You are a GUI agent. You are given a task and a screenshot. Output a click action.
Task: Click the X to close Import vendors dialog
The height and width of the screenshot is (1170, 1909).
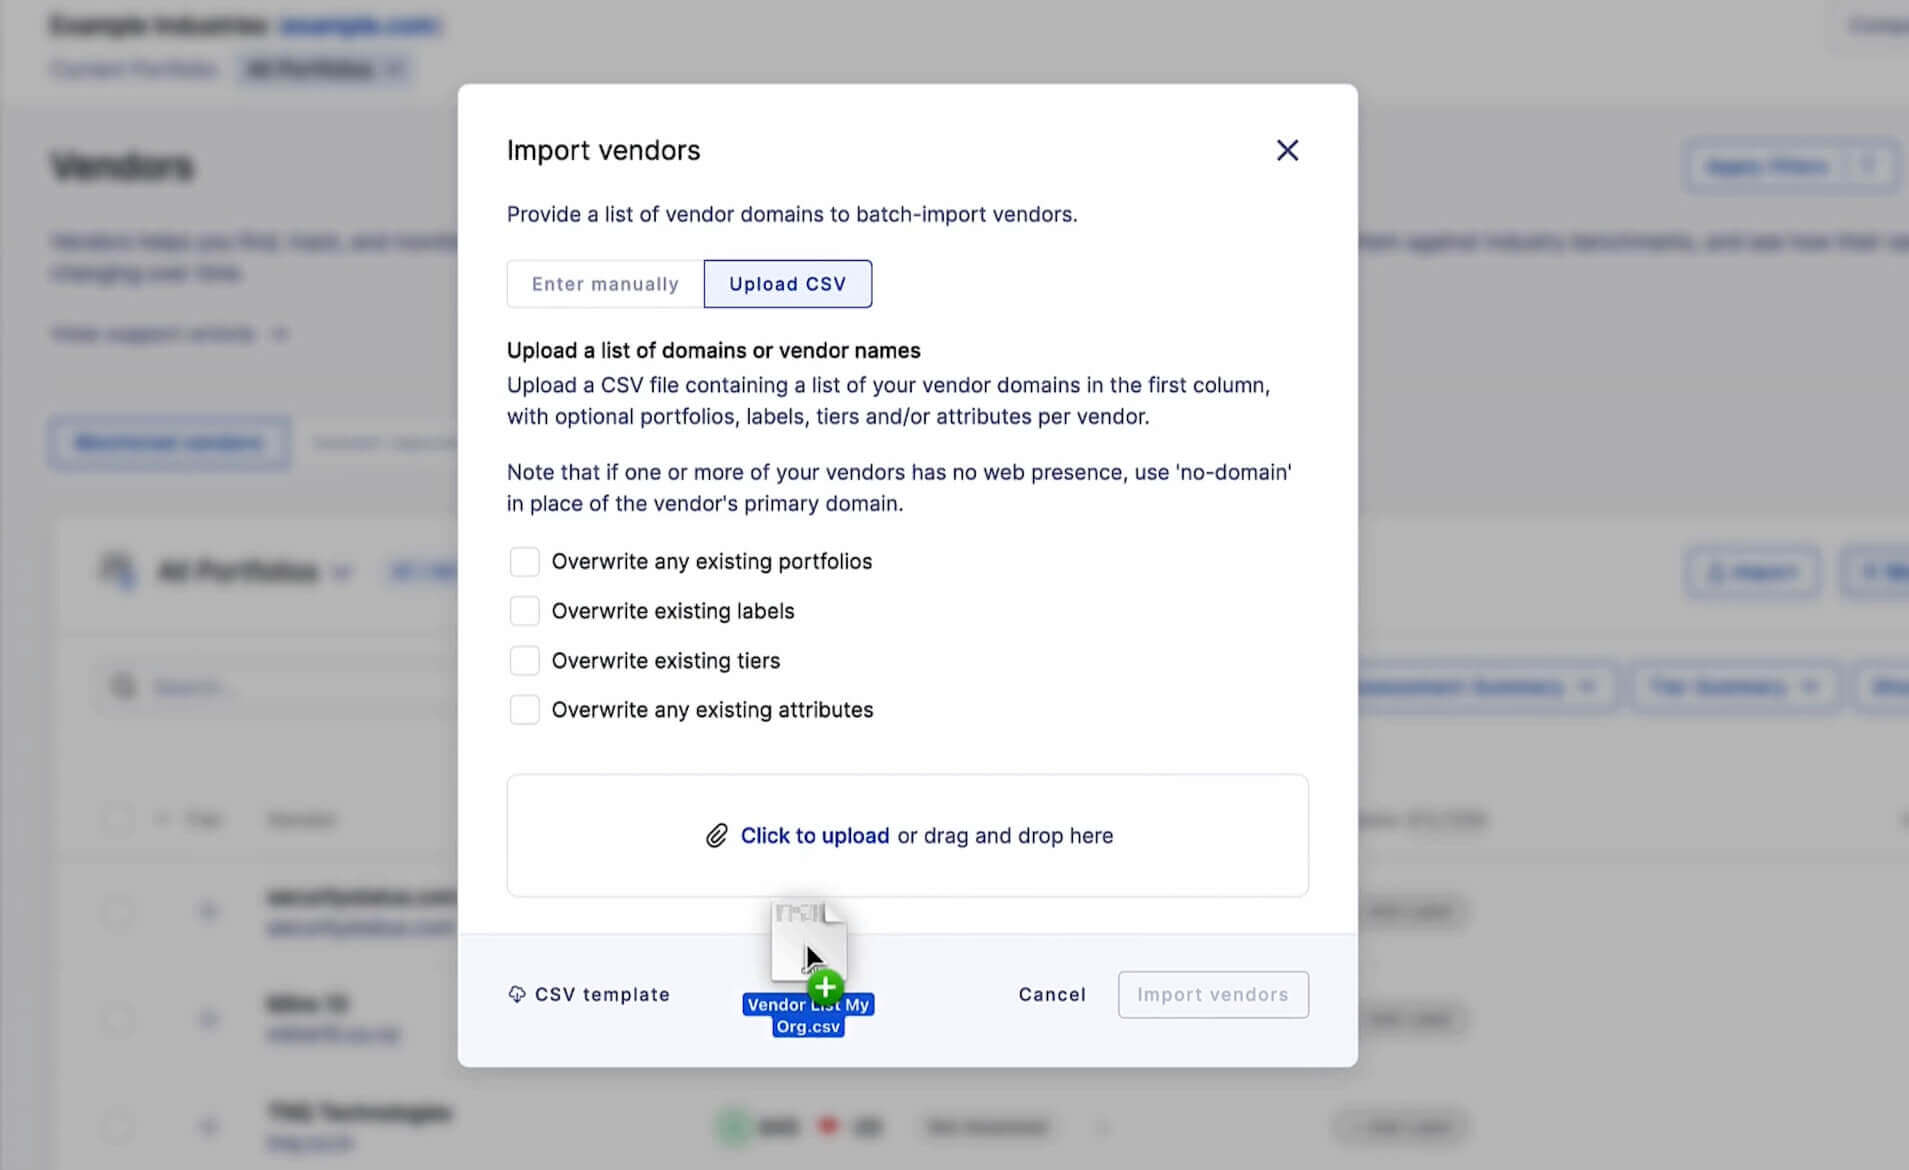pyautogui.click(x=1288, y=150)
